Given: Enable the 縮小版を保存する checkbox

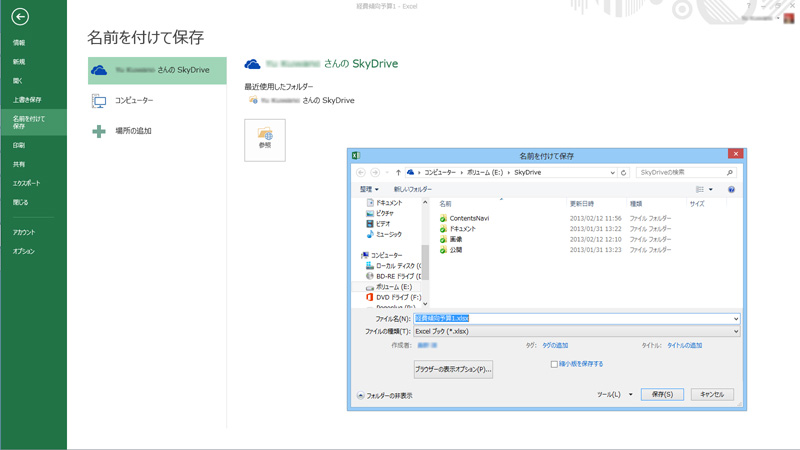Looking at the screenshot, I should click(x=555, y=364).
